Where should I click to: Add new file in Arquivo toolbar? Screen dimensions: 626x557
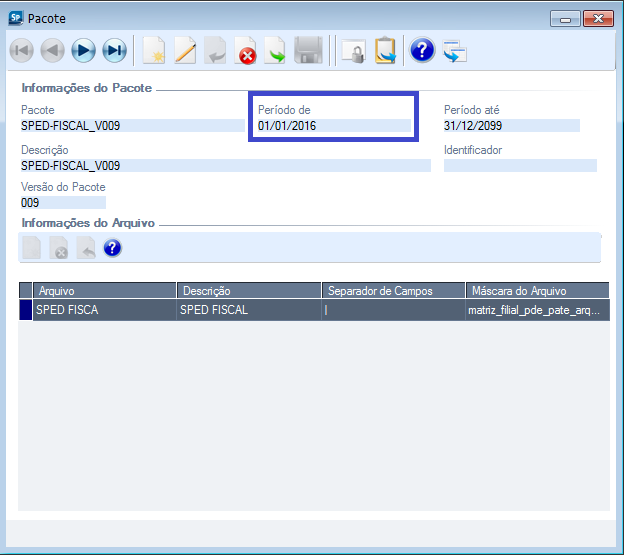[x=32, y=248]
